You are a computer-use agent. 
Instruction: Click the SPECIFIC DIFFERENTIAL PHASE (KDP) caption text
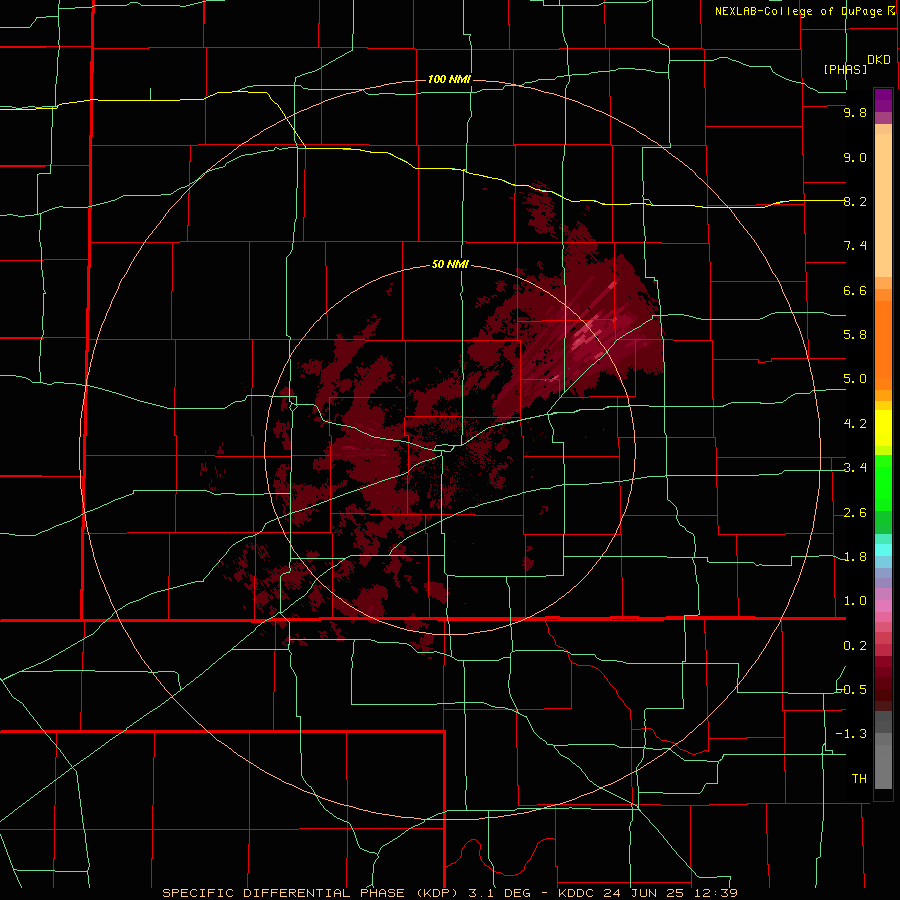tap(309, 893)
